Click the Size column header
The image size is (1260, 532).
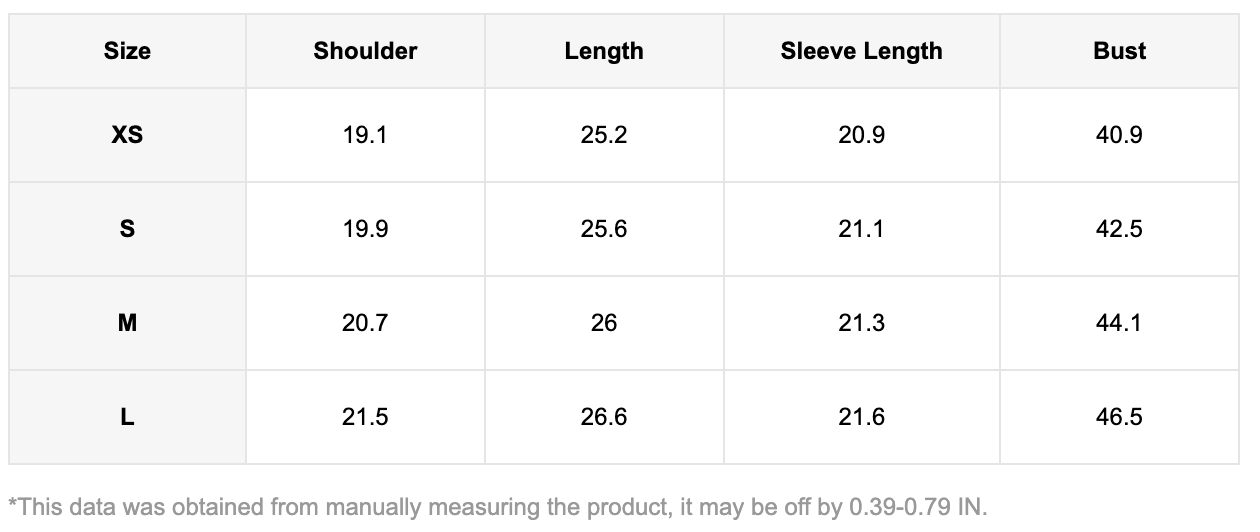pyautogui.click(x=127, y=51)
